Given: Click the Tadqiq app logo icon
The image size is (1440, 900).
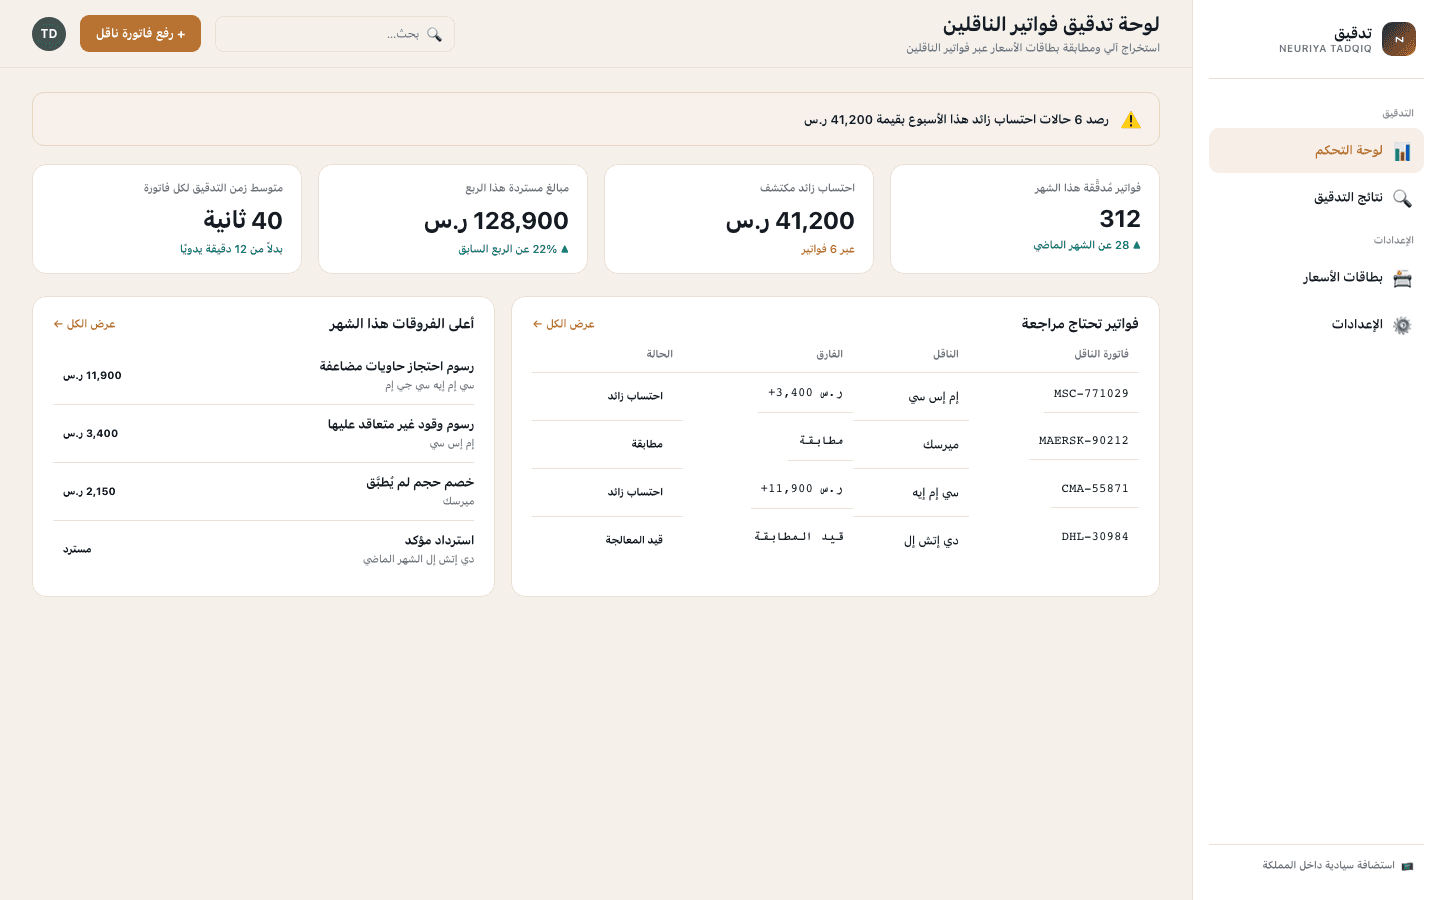Looking at the screenshot, I should pos(1398,39).
